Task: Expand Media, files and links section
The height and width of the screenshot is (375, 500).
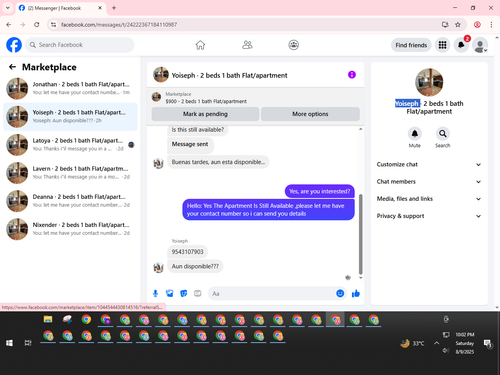Action: 429,199
